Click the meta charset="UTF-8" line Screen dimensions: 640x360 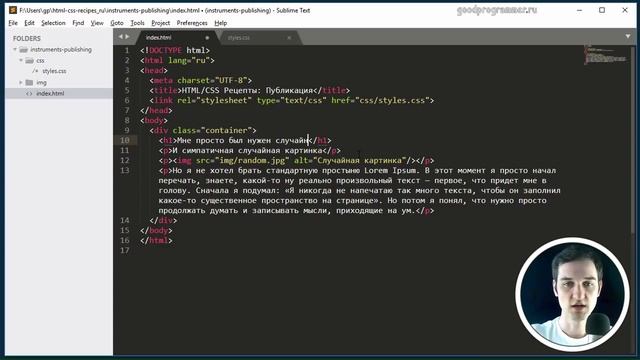[200, 80]
